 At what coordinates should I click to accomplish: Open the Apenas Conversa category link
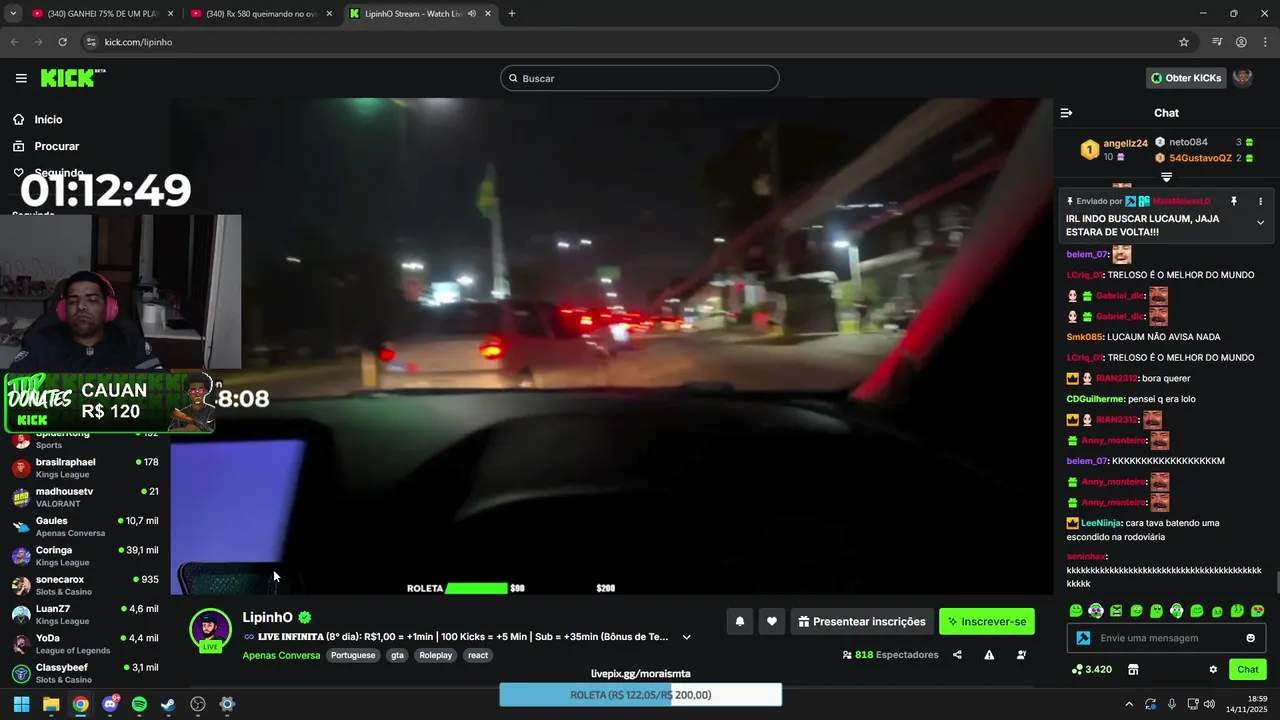281,655
